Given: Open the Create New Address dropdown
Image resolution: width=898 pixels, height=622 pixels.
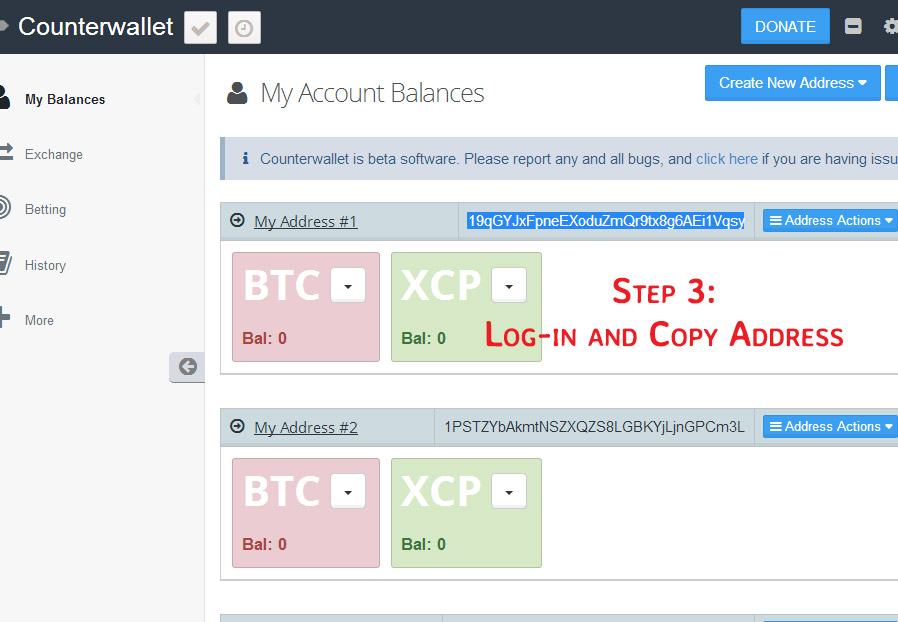Looking at the screenshot, I should tap(793, 83).
